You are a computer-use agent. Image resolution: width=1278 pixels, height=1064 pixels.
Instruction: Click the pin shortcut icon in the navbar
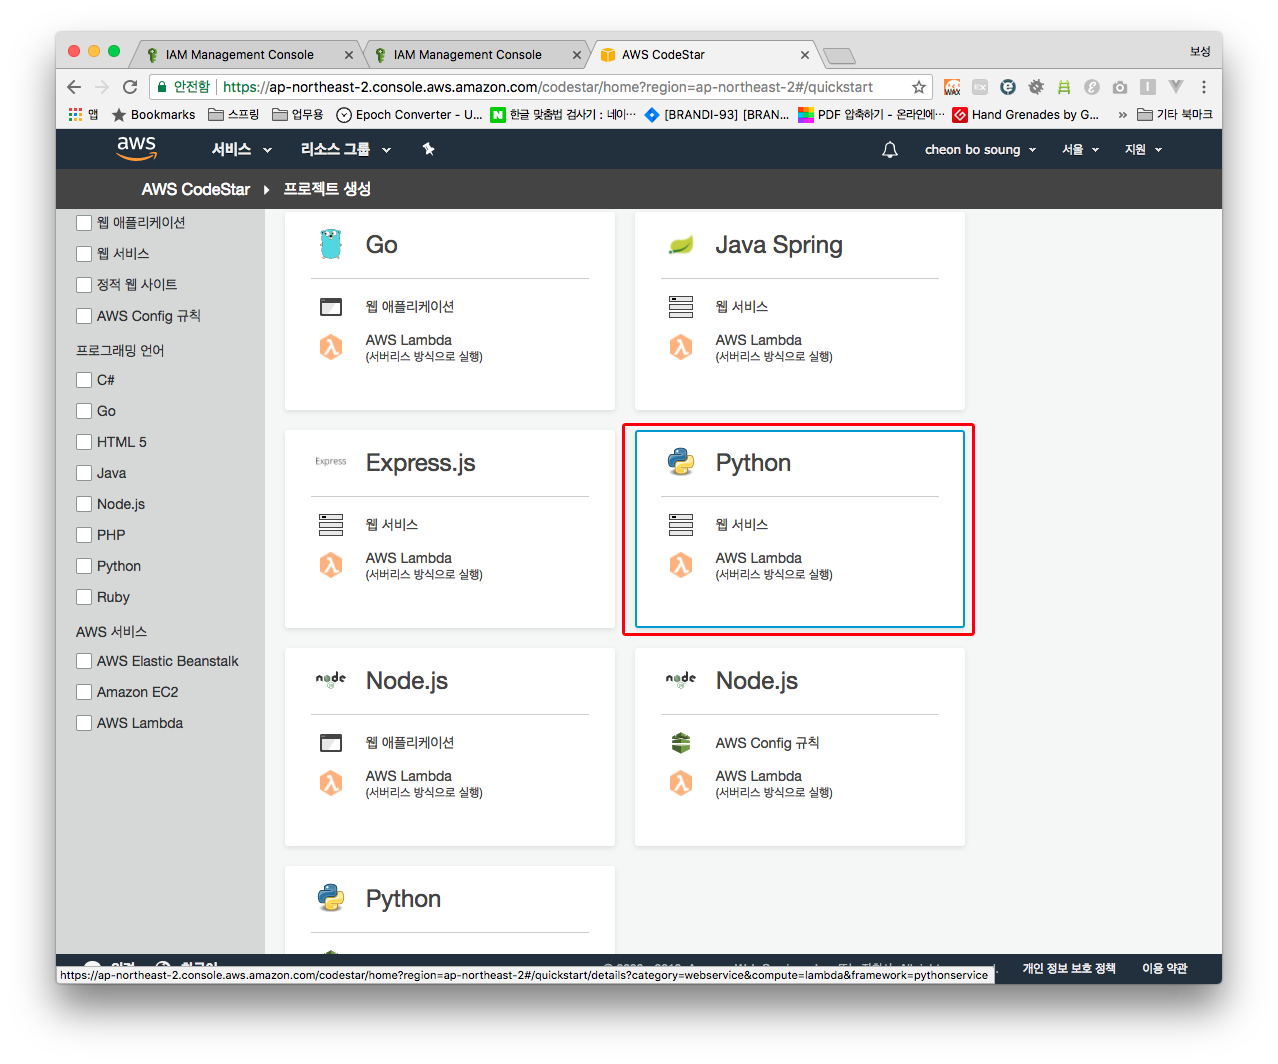coord(428,149)
